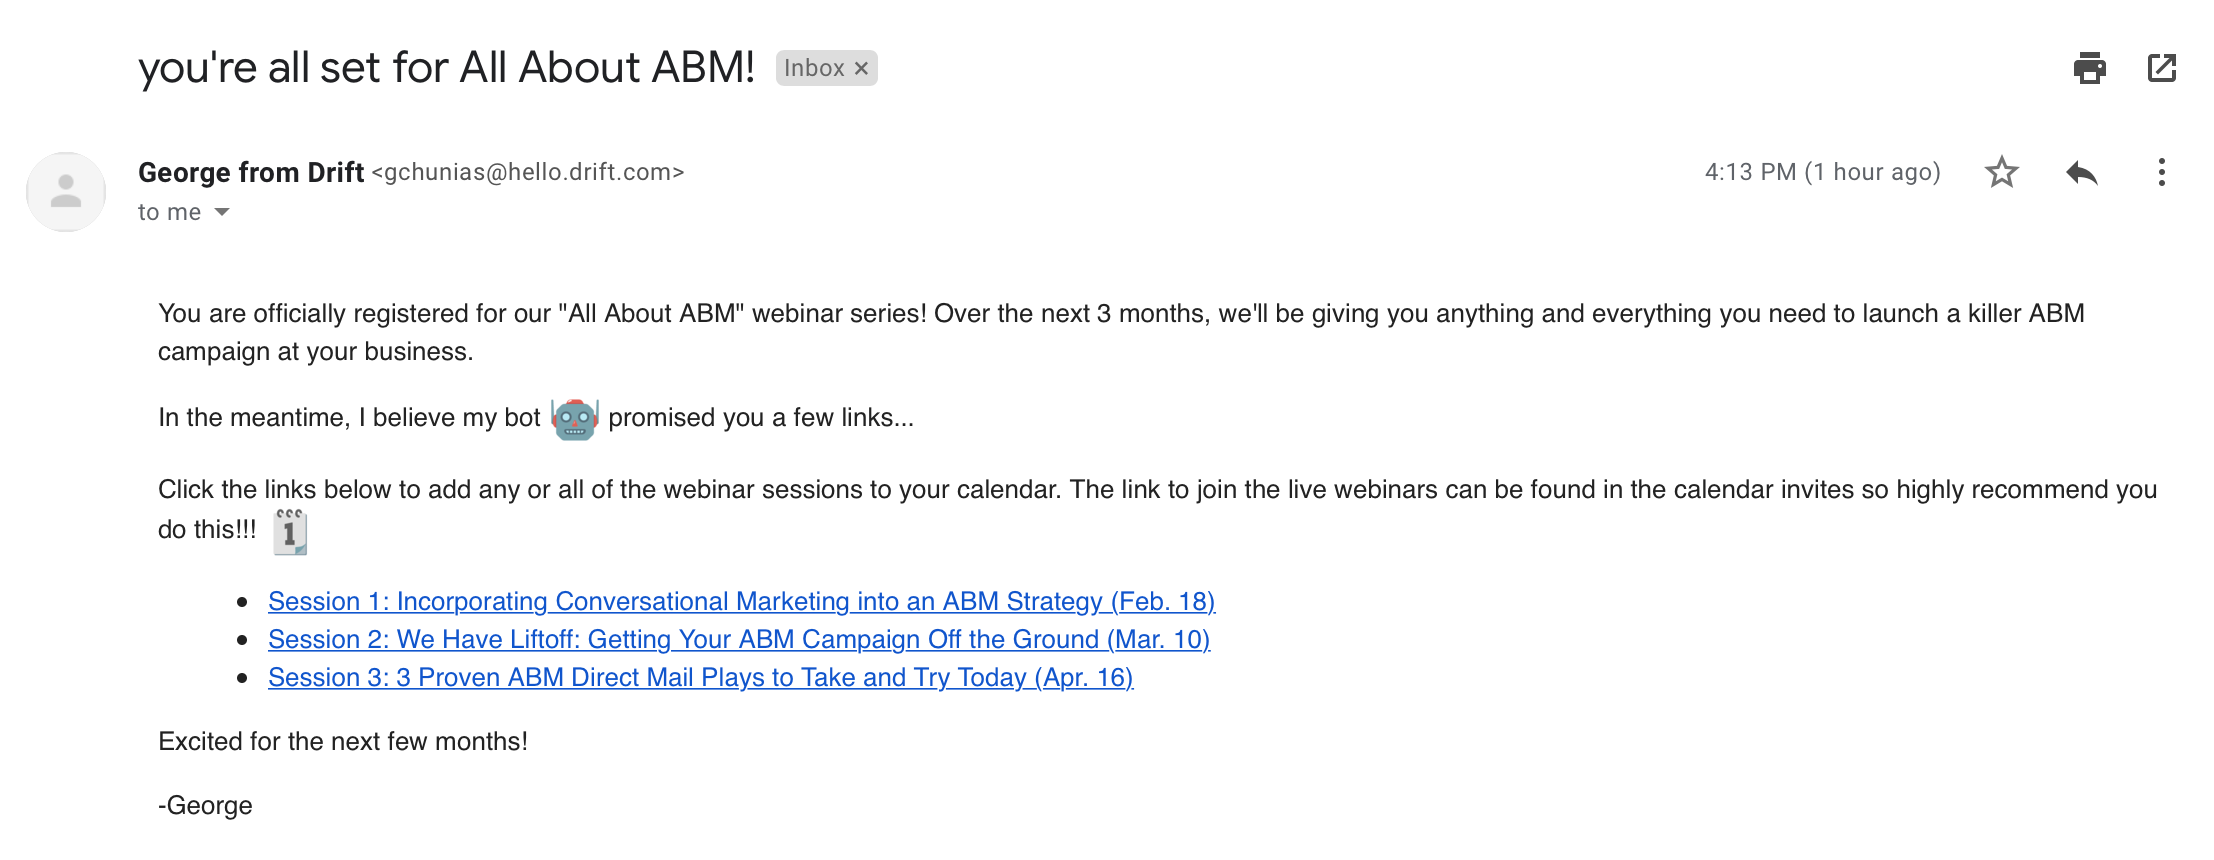
Task: Open email in new window
Action: point(2161,68)
